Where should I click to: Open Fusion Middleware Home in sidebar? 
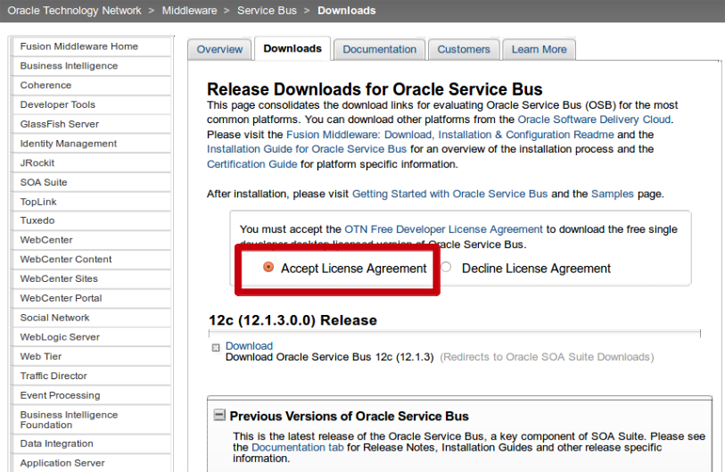pyautogui.click(x=79, y=47)
